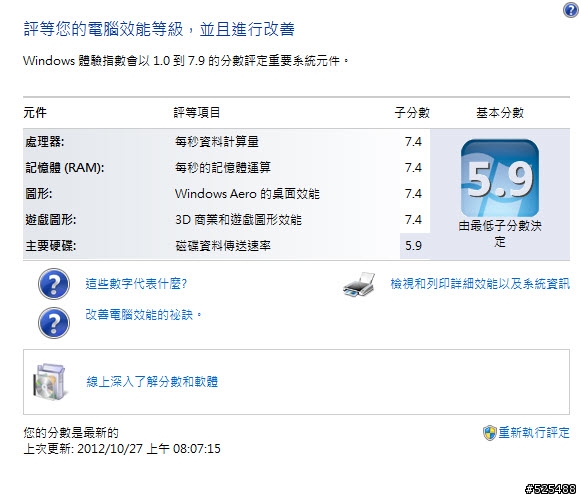Click the 元件 column header
The image size is (581, 497).
tap(35, 112)
